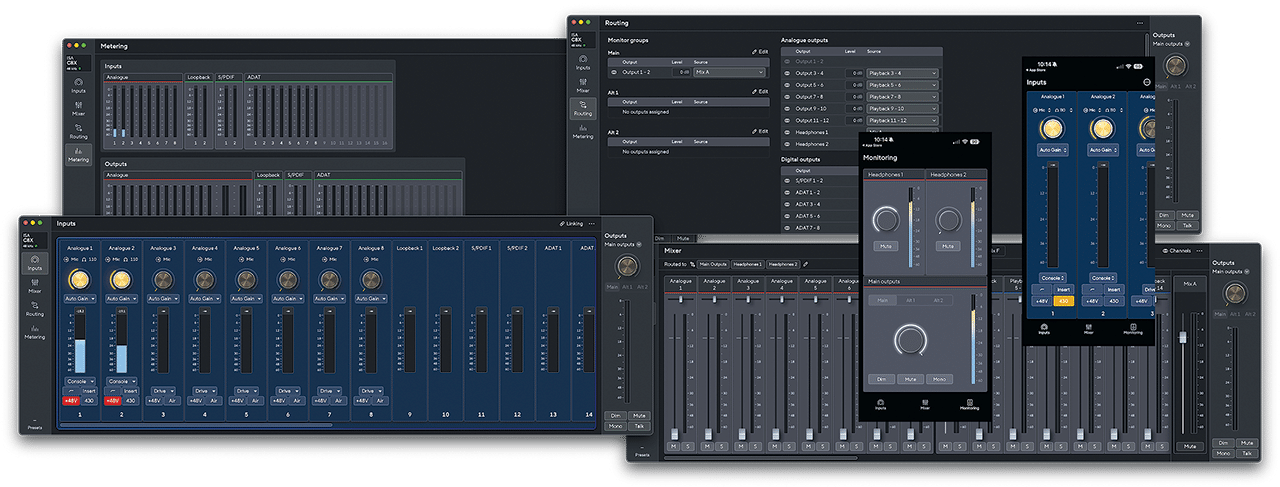Expand Auto Gain dropdown on Analogue 3 channel
Image resolution: width=1280 pixels, height=487 pixels.
(x=162, y=298)
